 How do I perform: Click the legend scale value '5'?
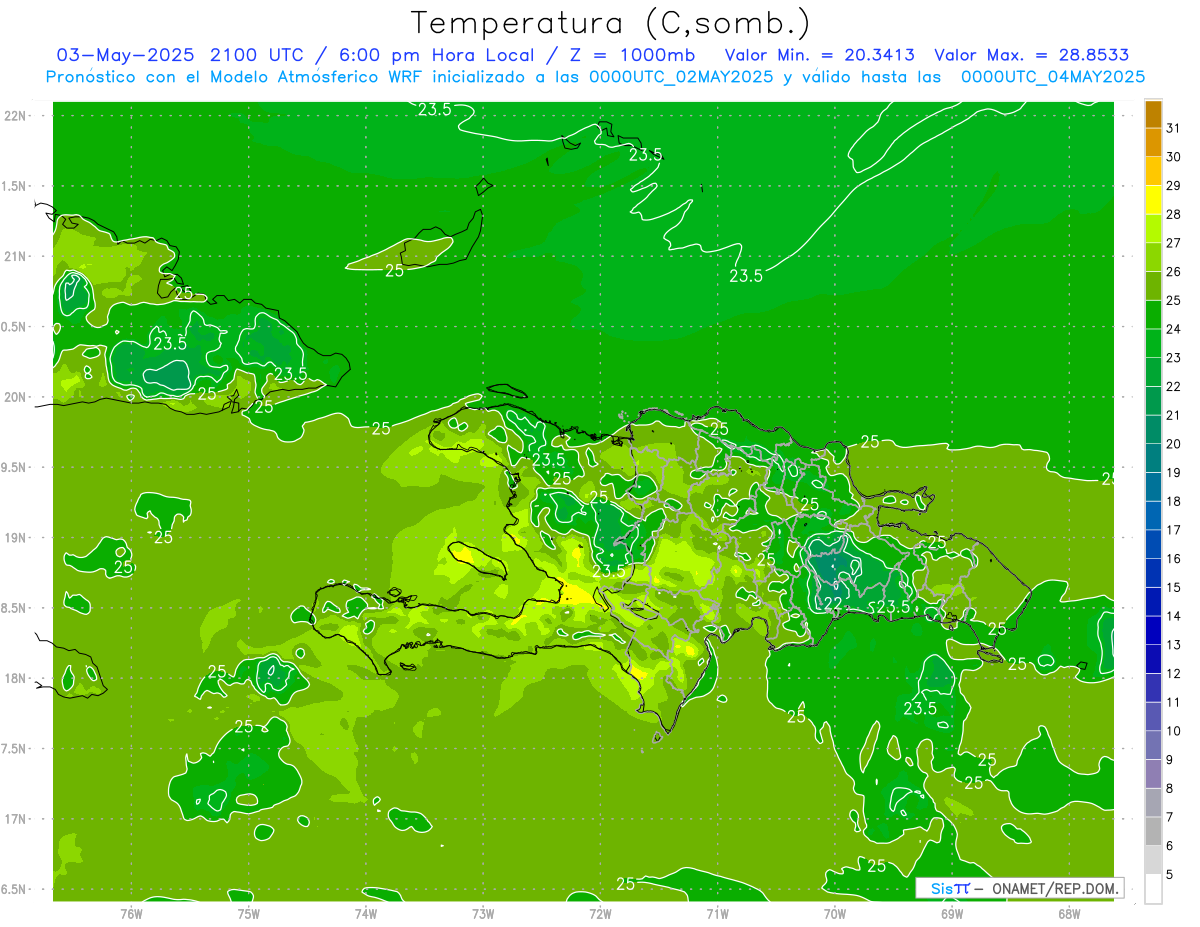[x=1170, y=874]
